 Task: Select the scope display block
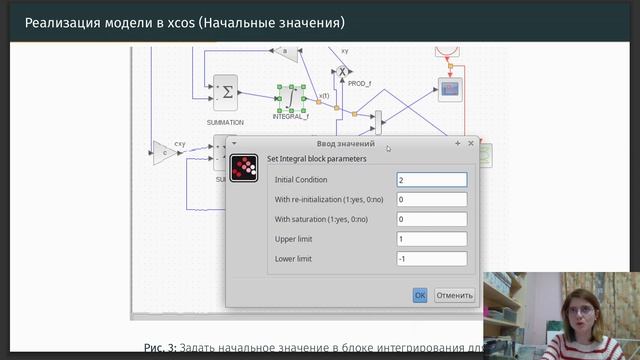coord(450,89)
